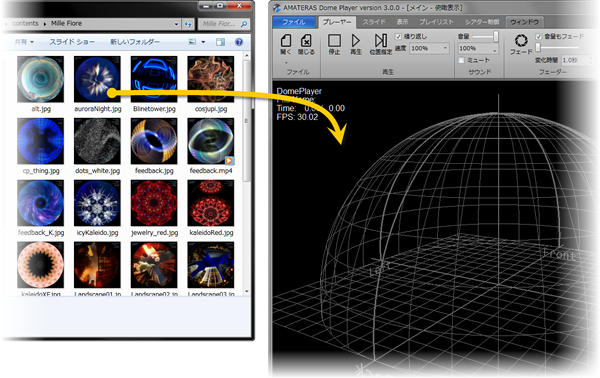The height and width of the screenshot is (378, 600).
Task: Open the Explorer view options dropdown arrow
Action: (x=203, y=42)
